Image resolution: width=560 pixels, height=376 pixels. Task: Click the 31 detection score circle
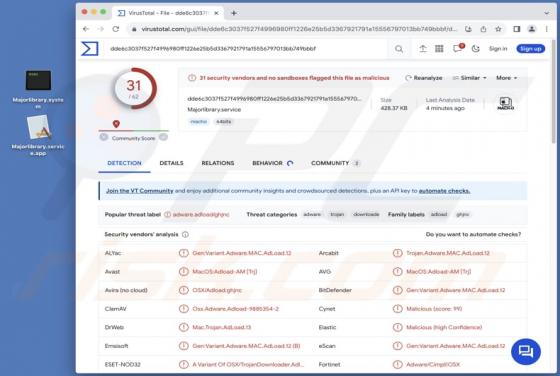pyautogui.click(x=134, y=89)
